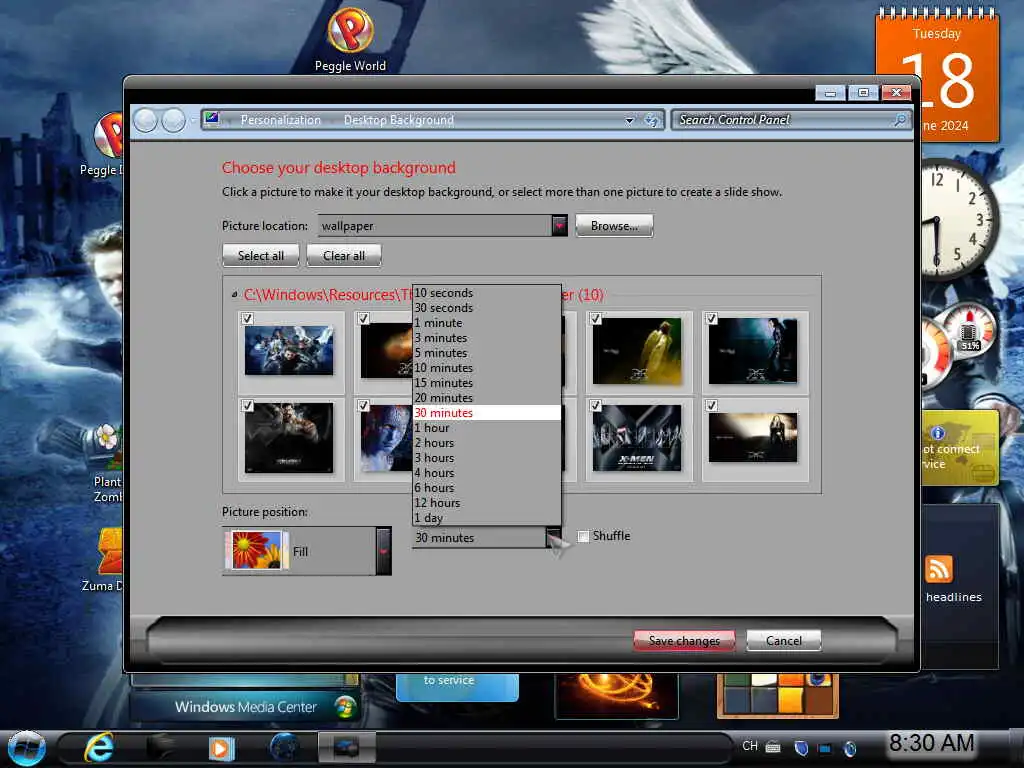Click the keyboard icon in system tray
1024x768 pixels.
pyautogui.click(x=773, y=746)
